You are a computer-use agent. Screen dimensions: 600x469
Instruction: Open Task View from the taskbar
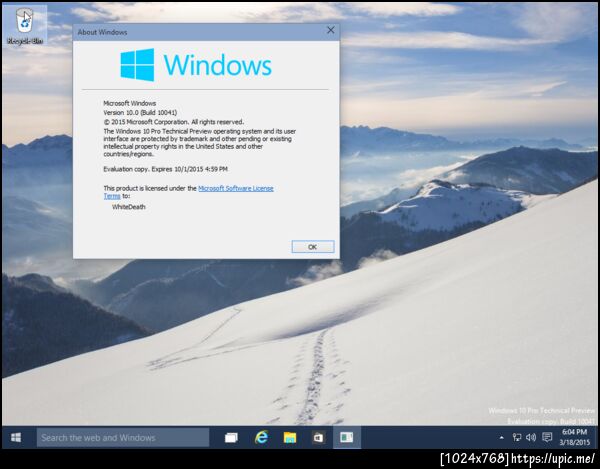pyautogui.click(x=231, y=437)
